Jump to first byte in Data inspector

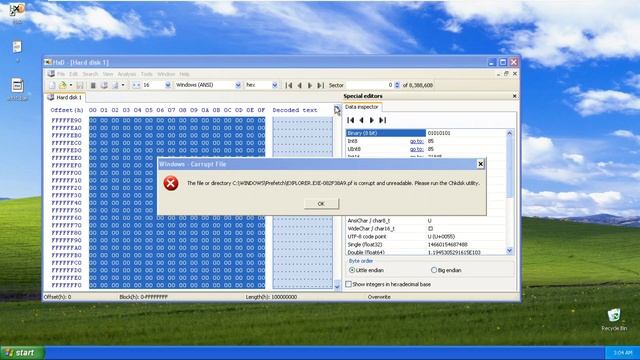pos(351,120)
